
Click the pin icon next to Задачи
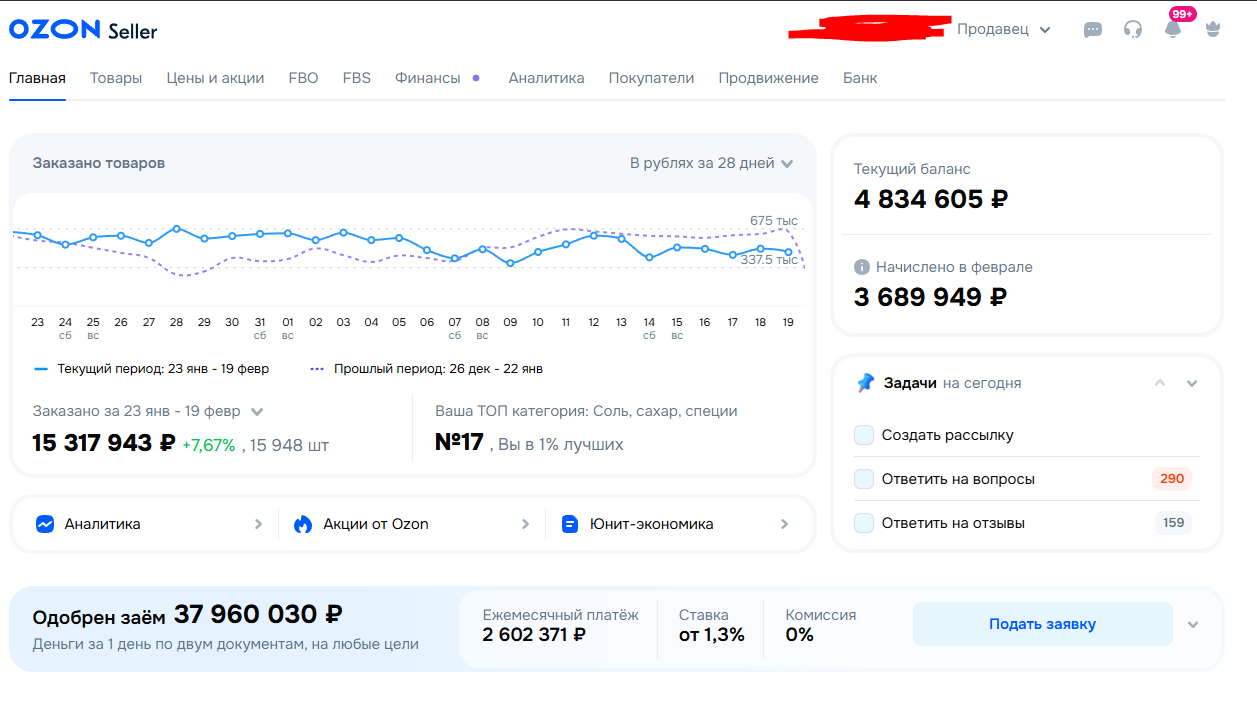[x=865, y=383]
